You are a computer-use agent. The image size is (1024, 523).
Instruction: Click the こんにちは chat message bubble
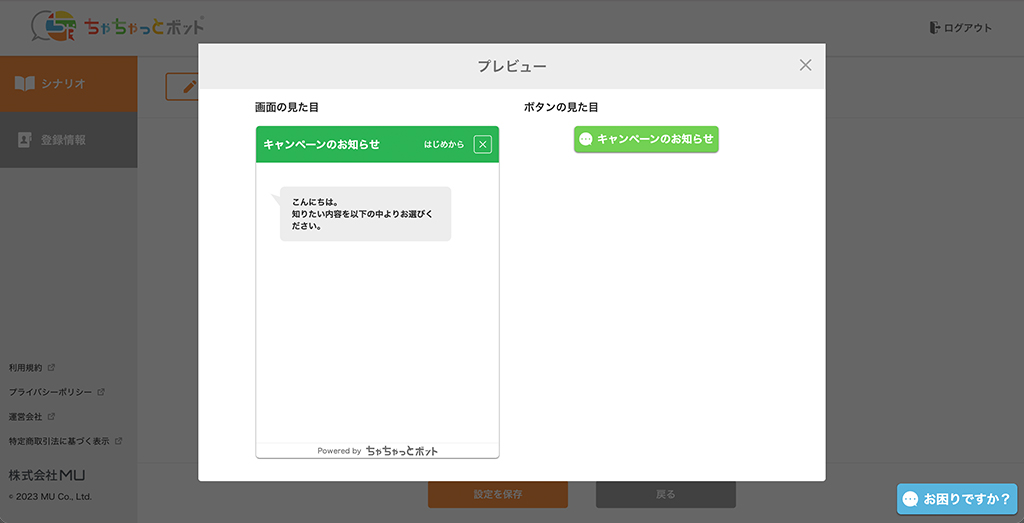point(365,214)
